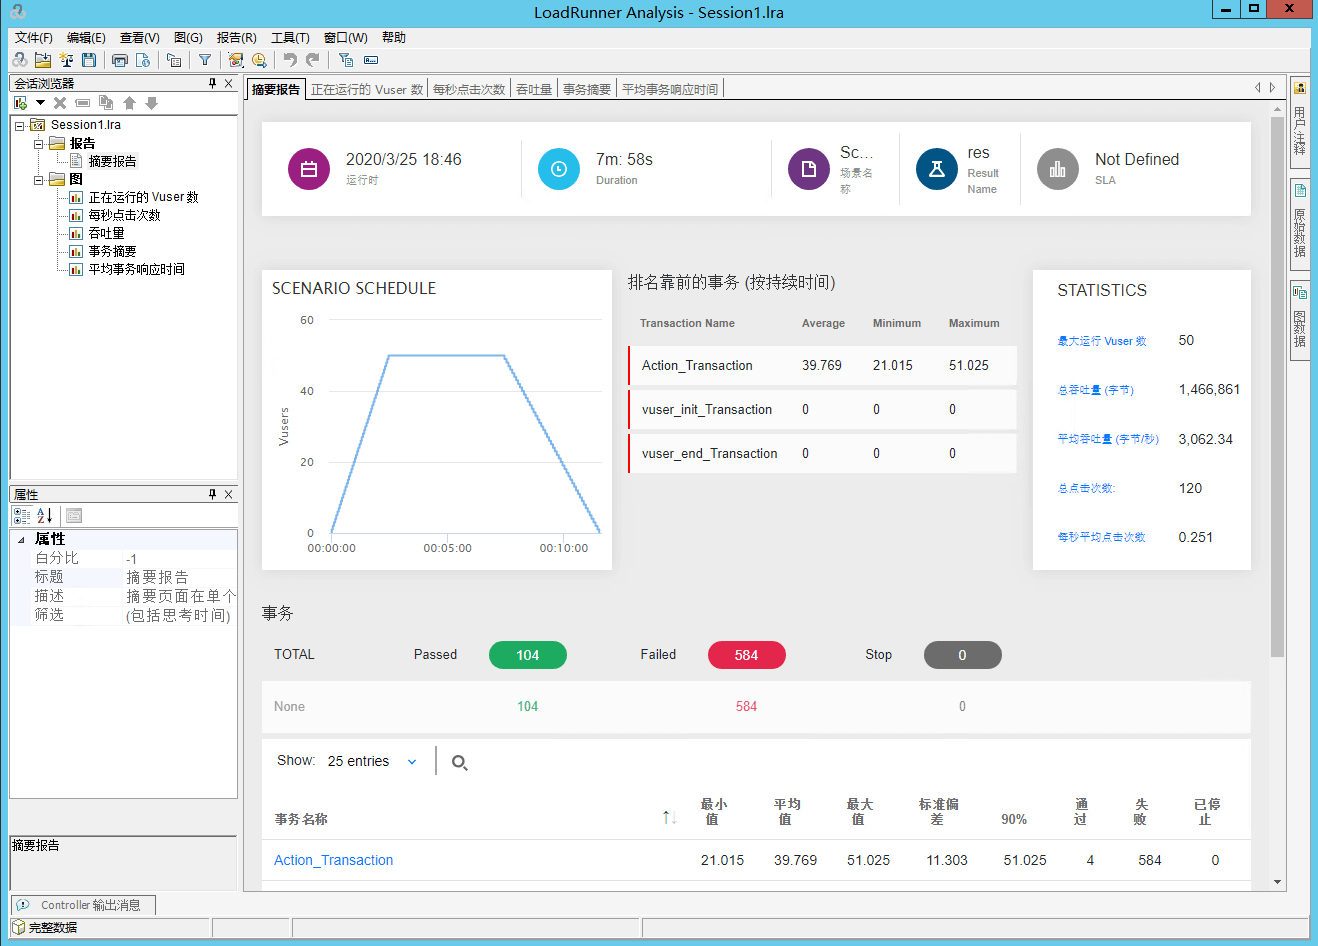The height and width of the screenshot is (946, 1318).
Task: Click the Undo arrow in the toolbar
Action: click(x=290, y=60)
